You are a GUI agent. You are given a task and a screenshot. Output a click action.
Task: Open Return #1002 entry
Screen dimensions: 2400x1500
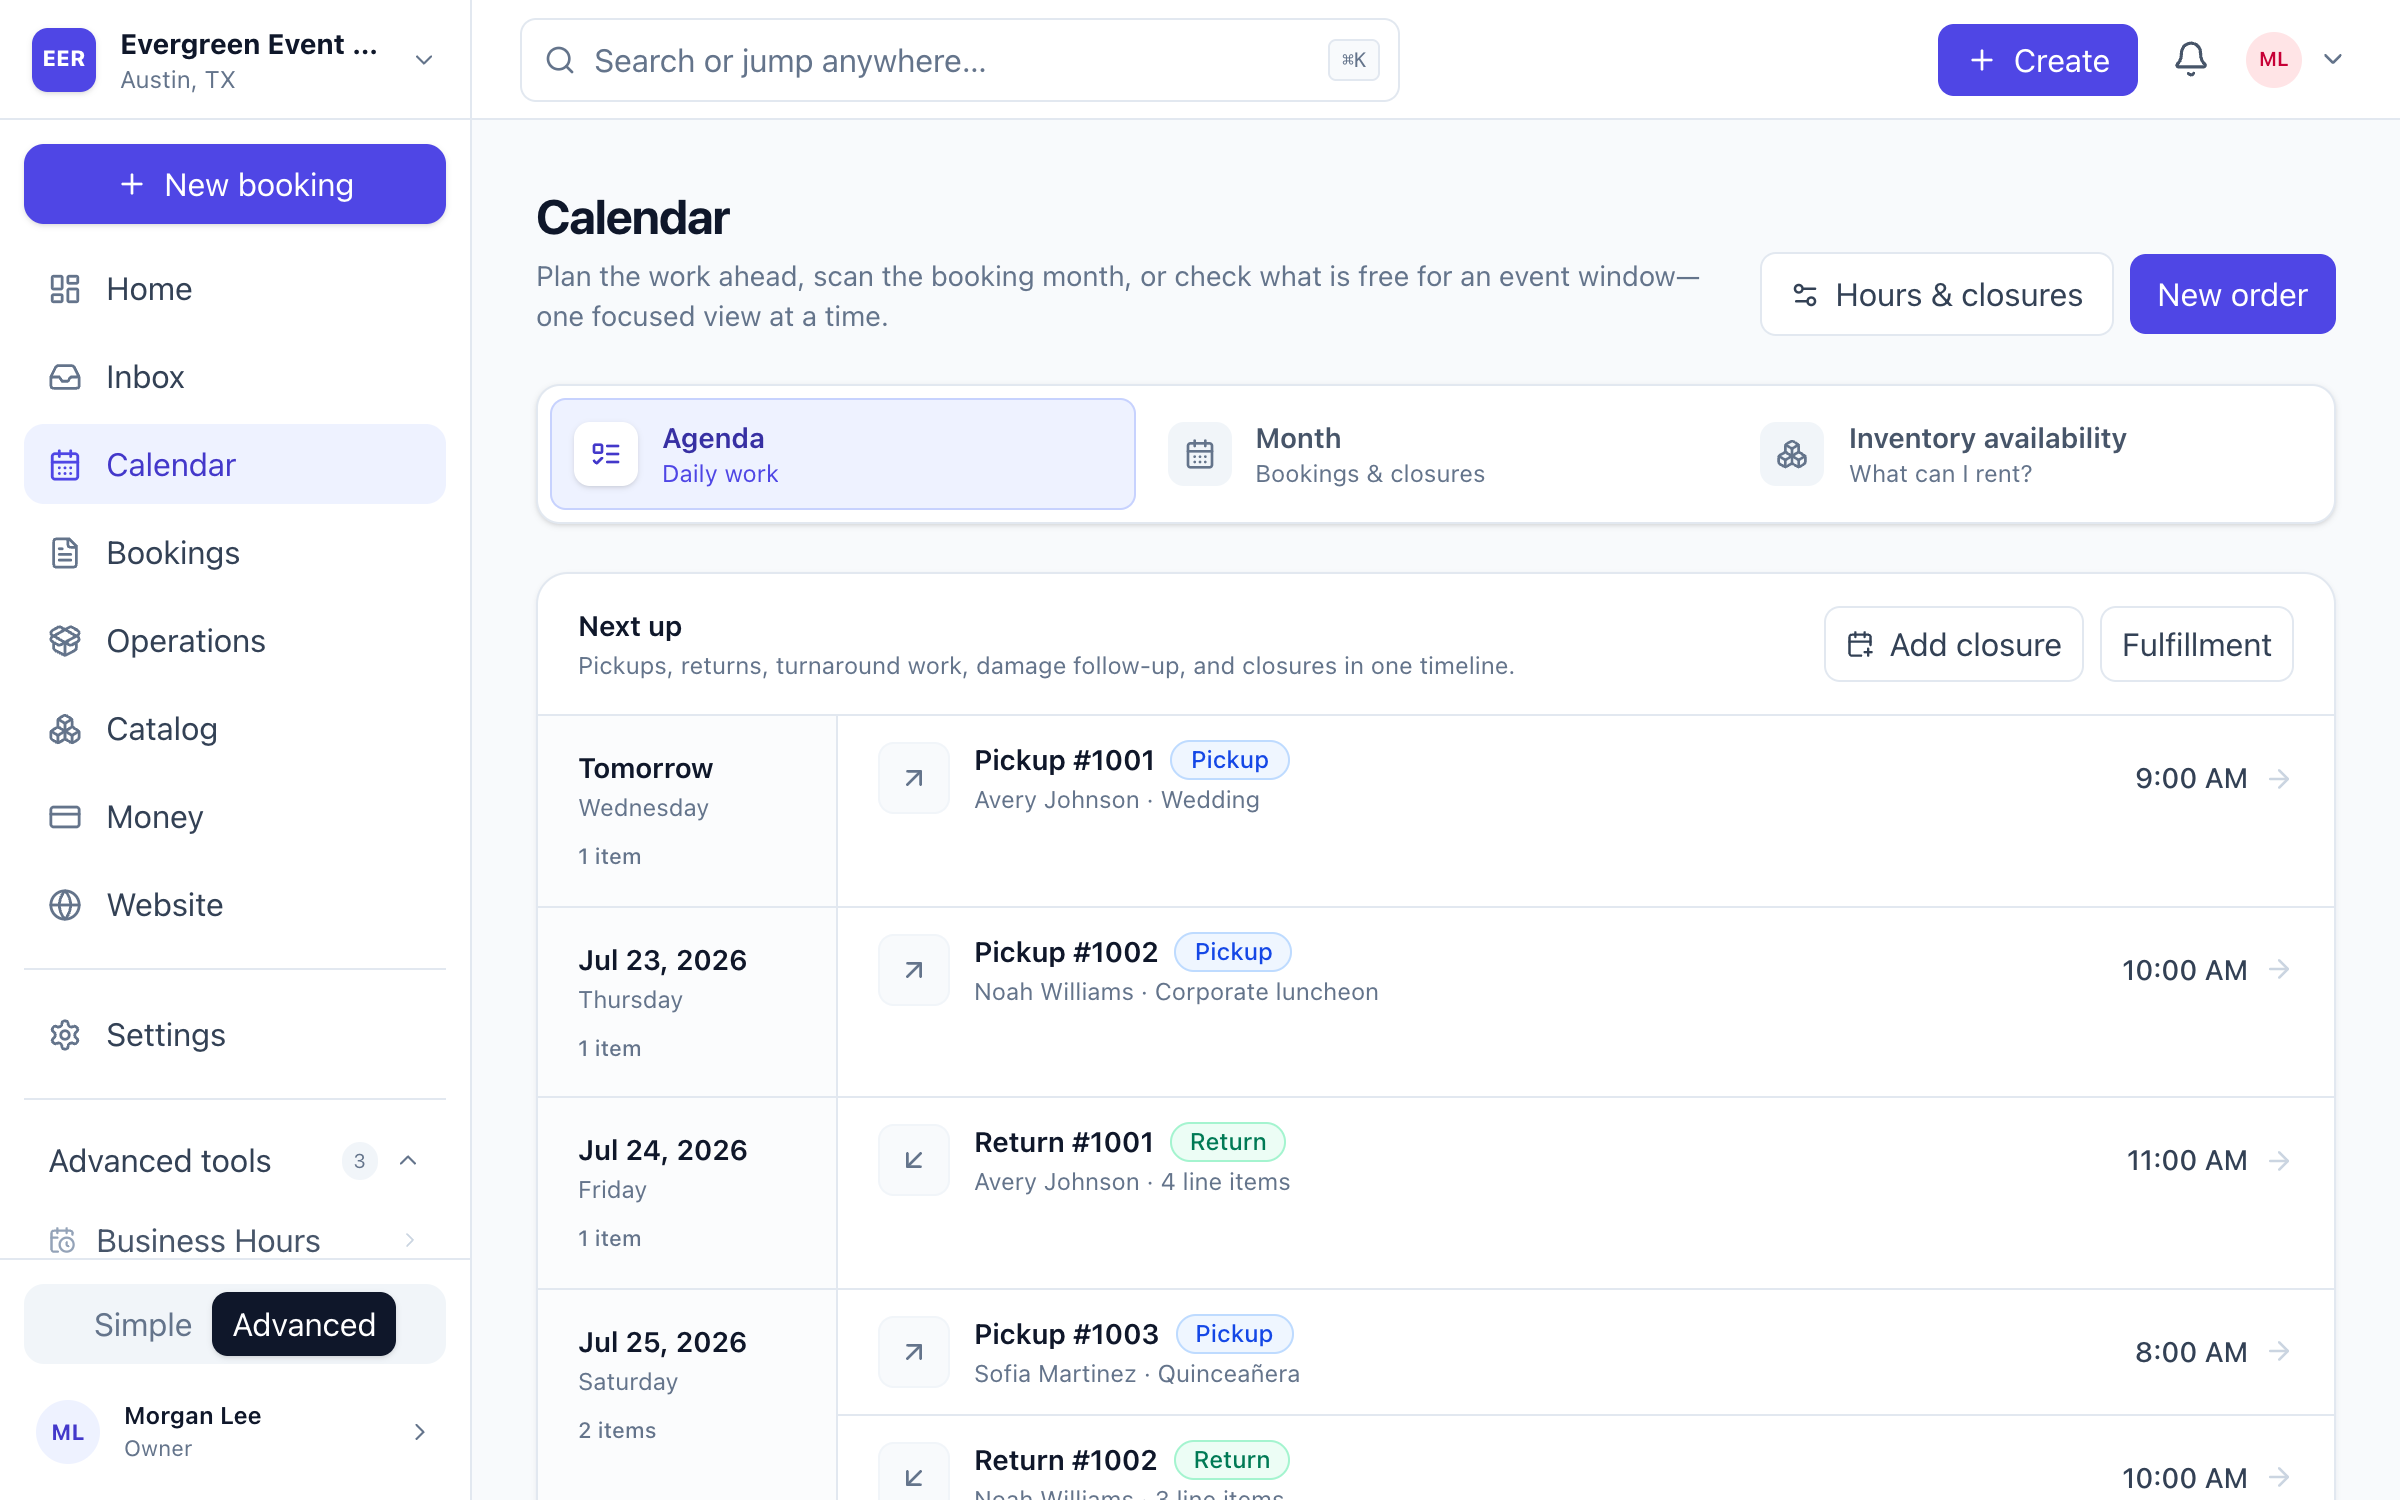[x=1585, y=1459]
